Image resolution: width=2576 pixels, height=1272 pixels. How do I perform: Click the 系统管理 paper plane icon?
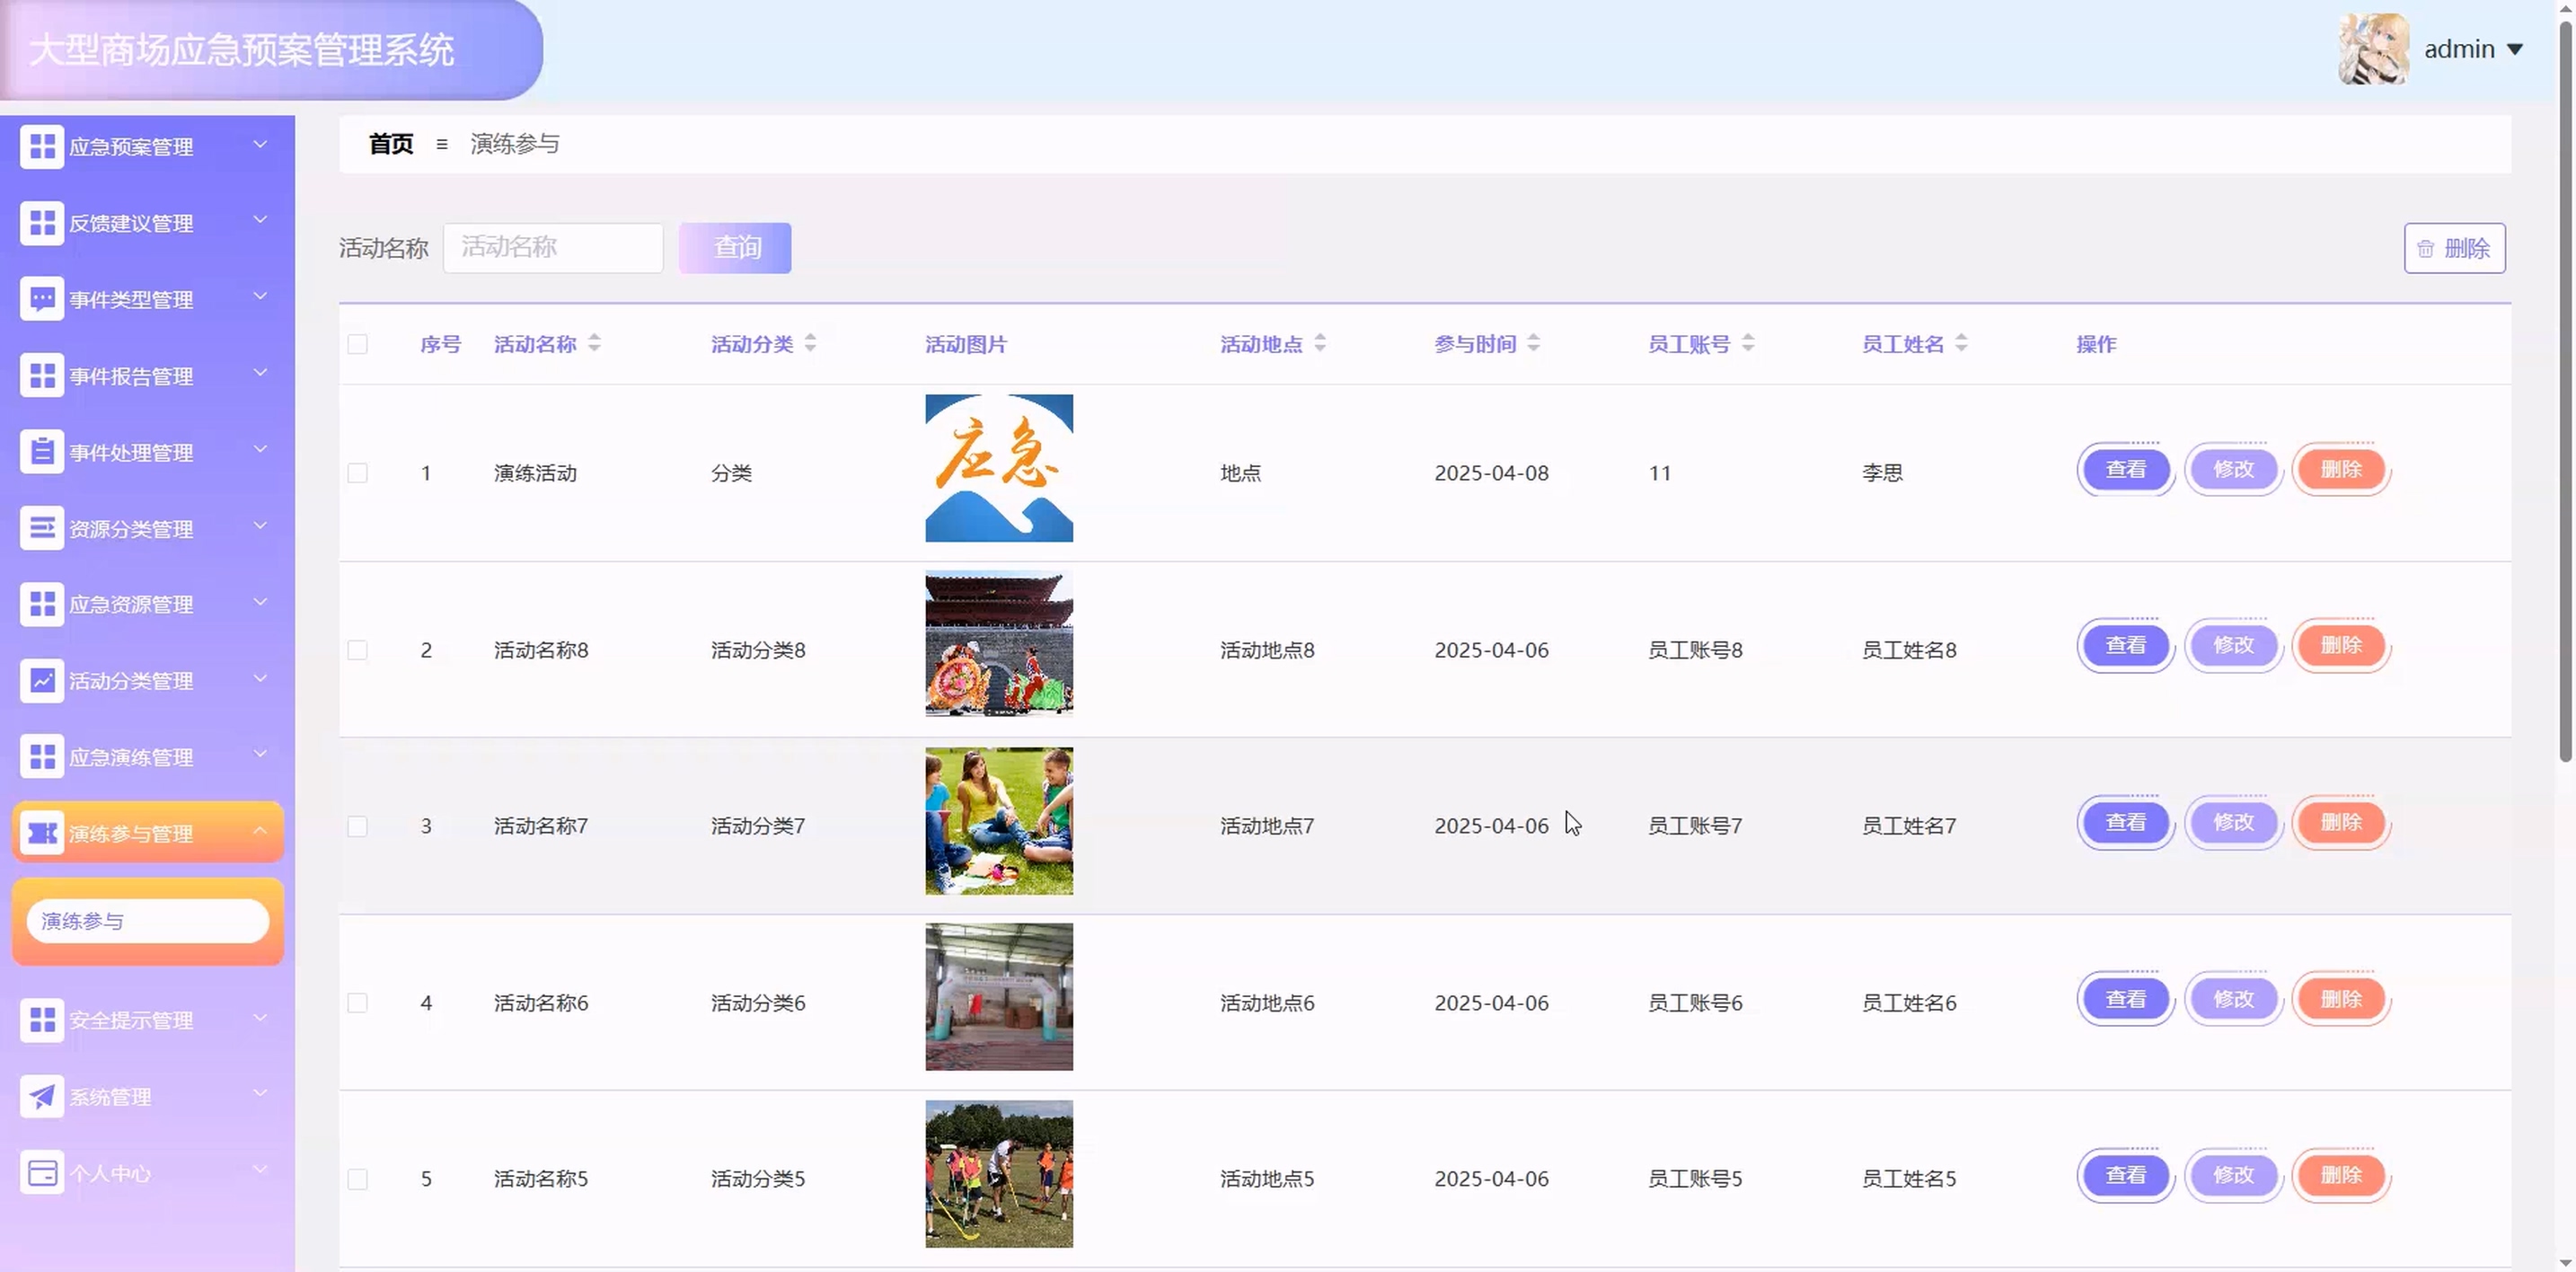click(42, 1097)
